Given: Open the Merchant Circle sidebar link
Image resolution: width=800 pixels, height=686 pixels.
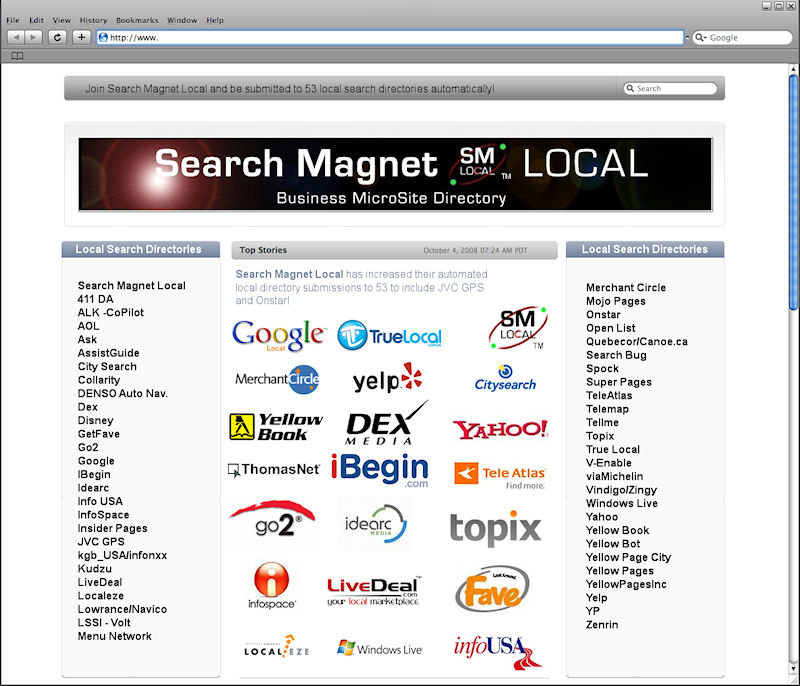Looking at the screenshot, I should click(626, 288).
